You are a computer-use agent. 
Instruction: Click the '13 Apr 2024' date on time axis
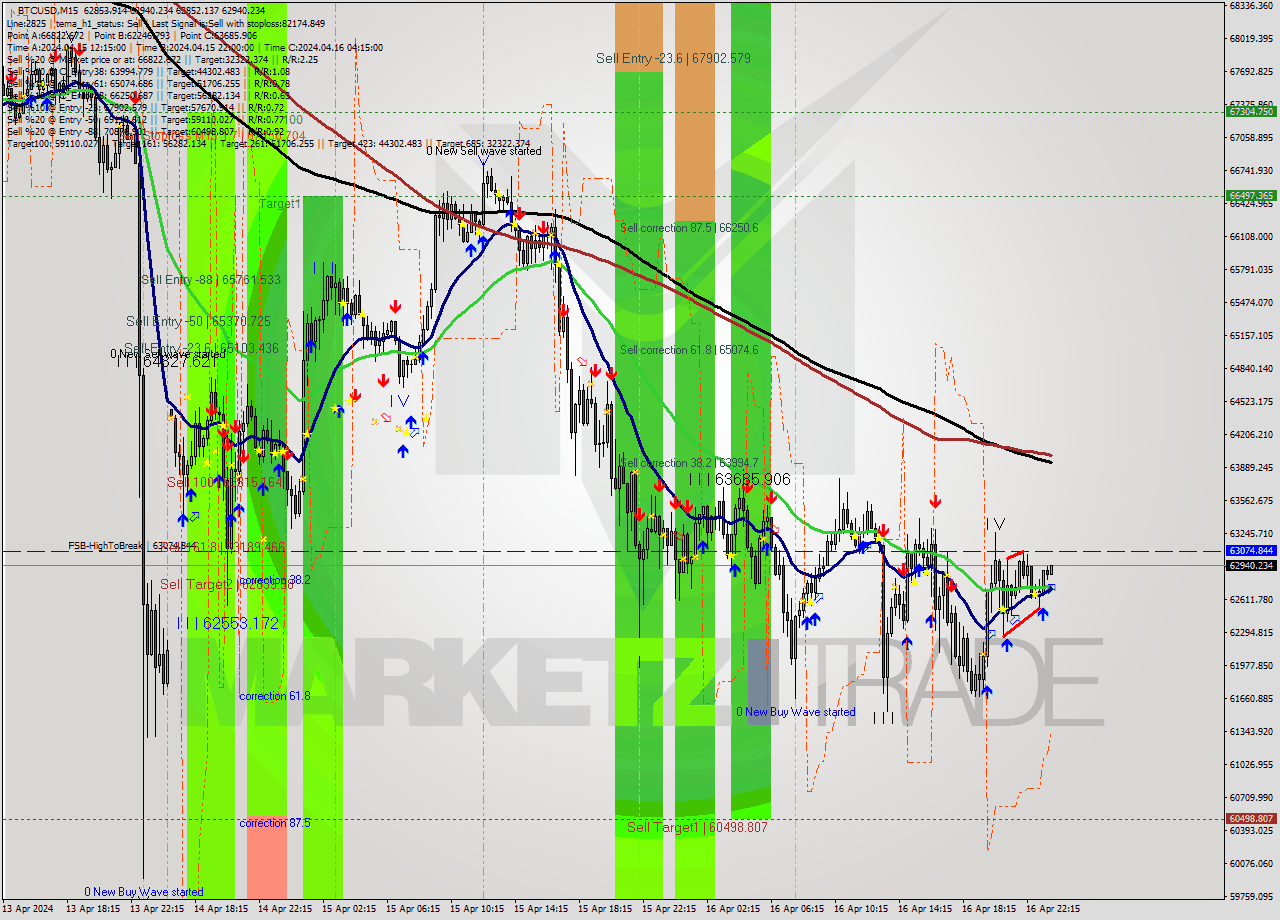point(28,909)
